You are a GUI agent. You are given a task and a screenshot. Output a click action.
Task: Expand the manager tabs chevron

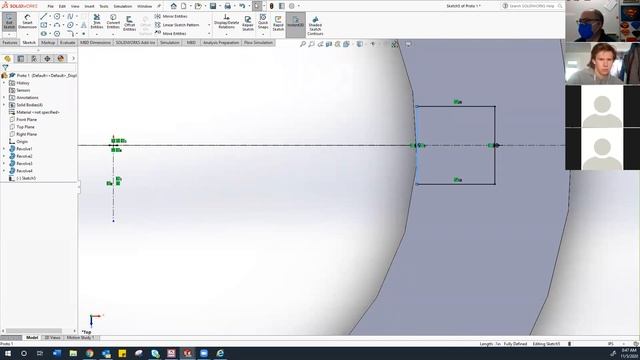[73, 59]
